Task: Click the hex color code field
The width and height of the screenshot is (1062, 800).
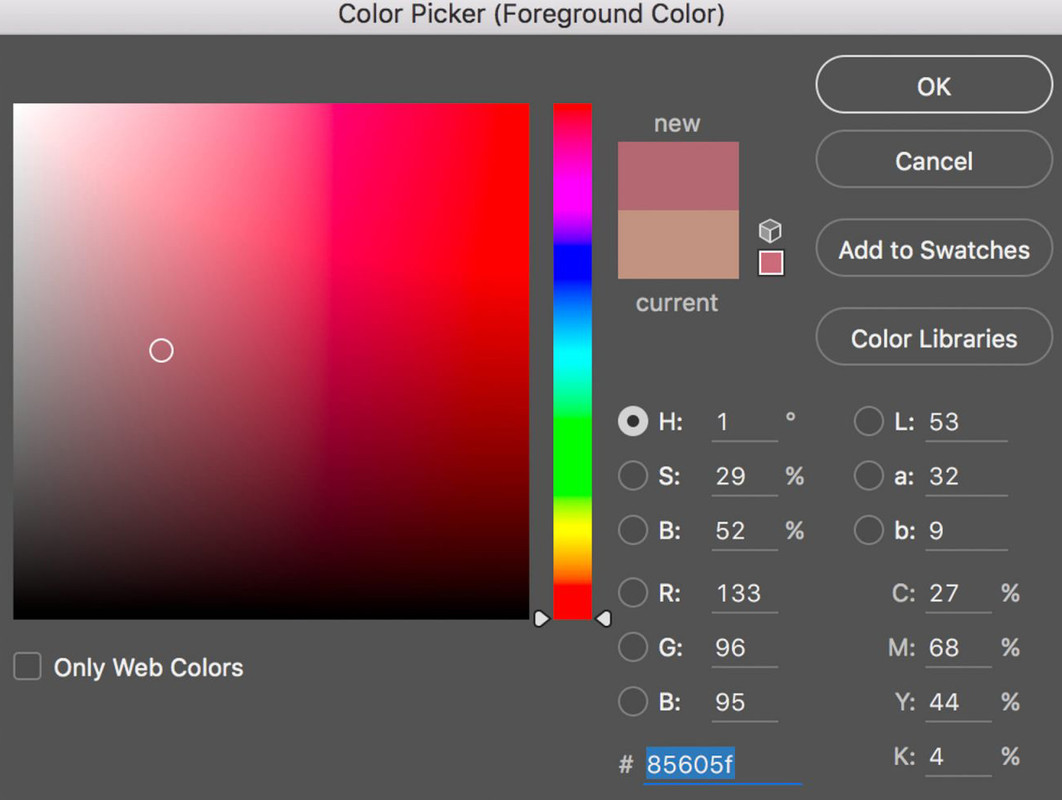Action: point(722,765)
